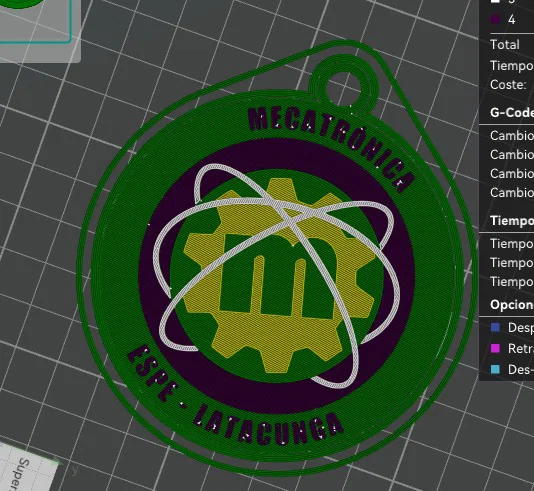Click the 'Desp' option label
The width and height of the screenshot is (534, 491).
[x=521, y=328]
